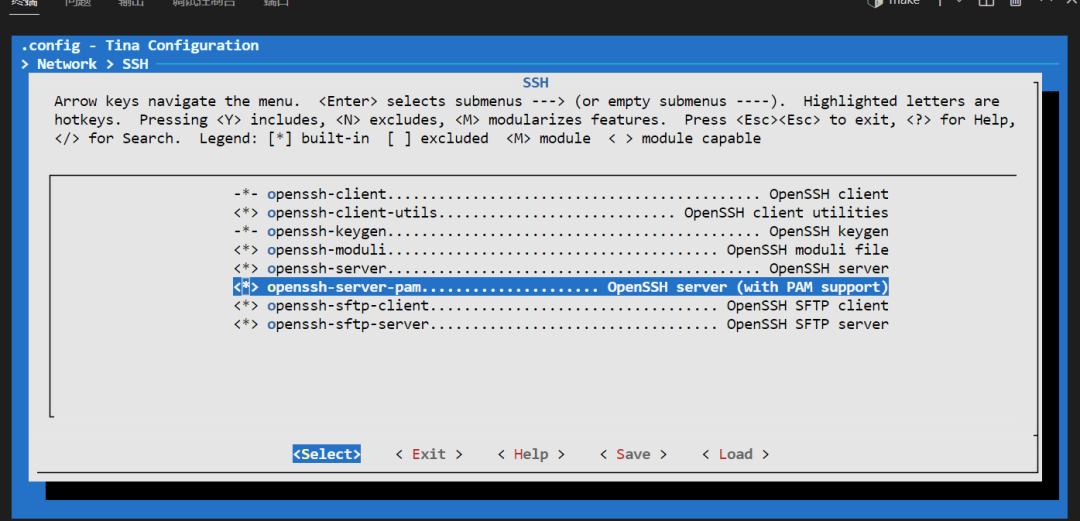Toggle the <*> marker for openssh-sftp-server

246,324
